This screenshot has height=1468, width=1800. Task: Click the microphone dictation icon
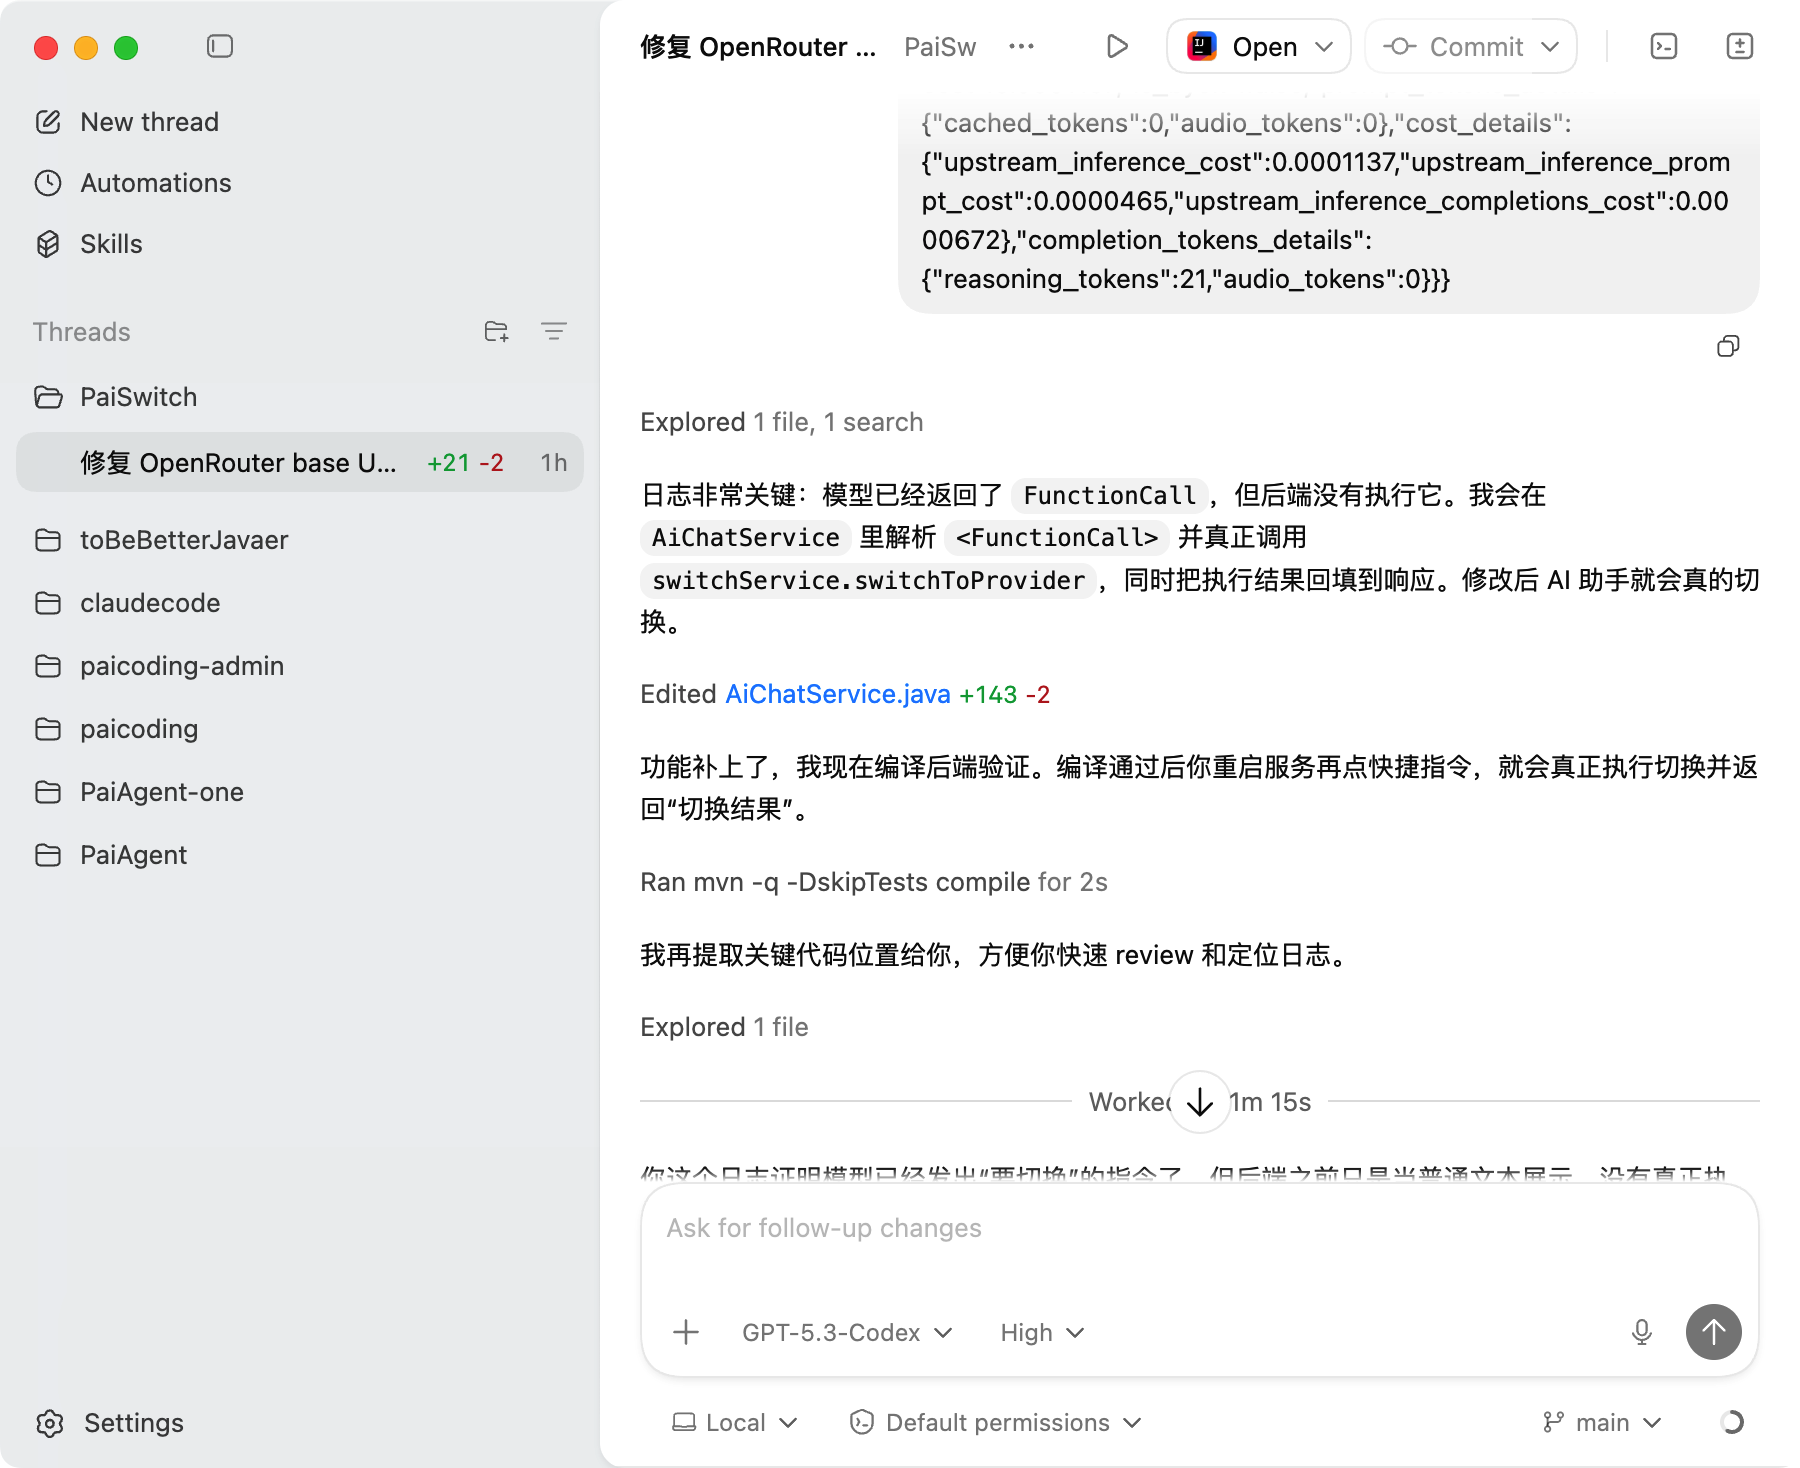1641,1332
